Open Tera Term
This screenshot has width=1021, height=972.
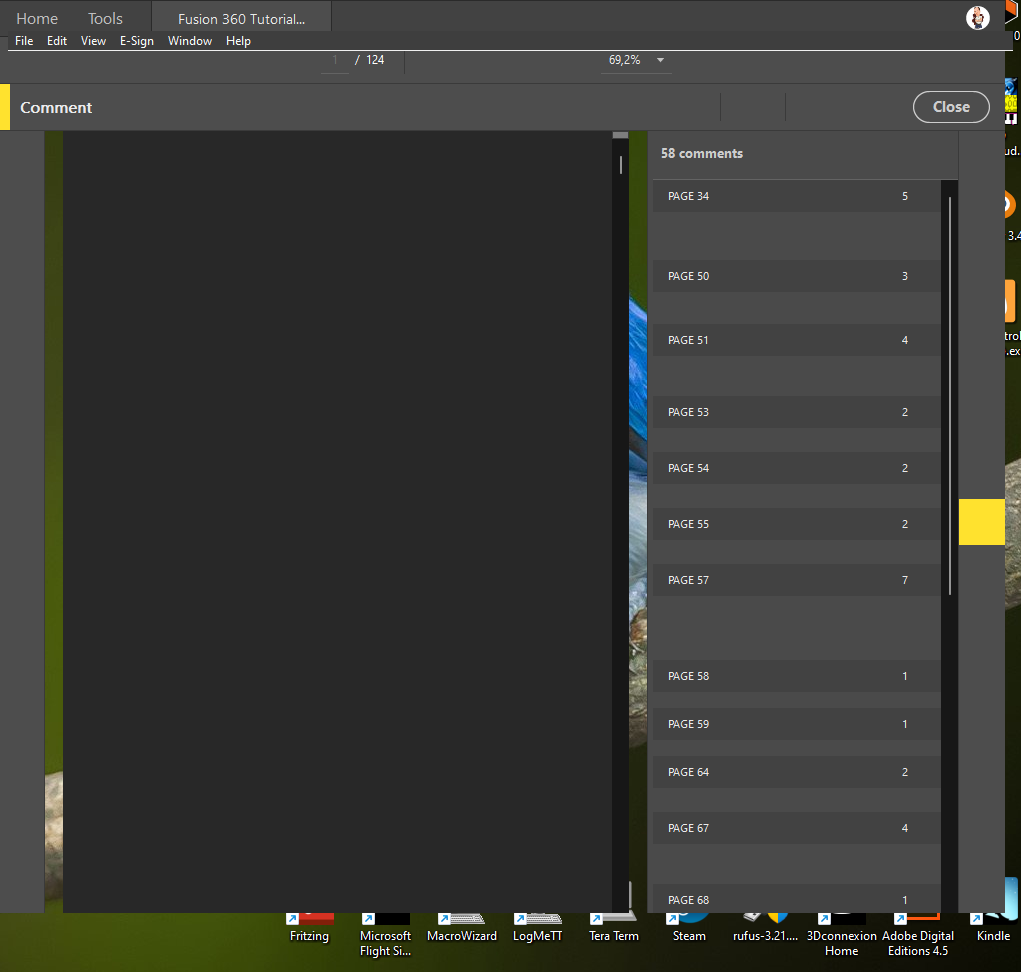click(613, 920)
